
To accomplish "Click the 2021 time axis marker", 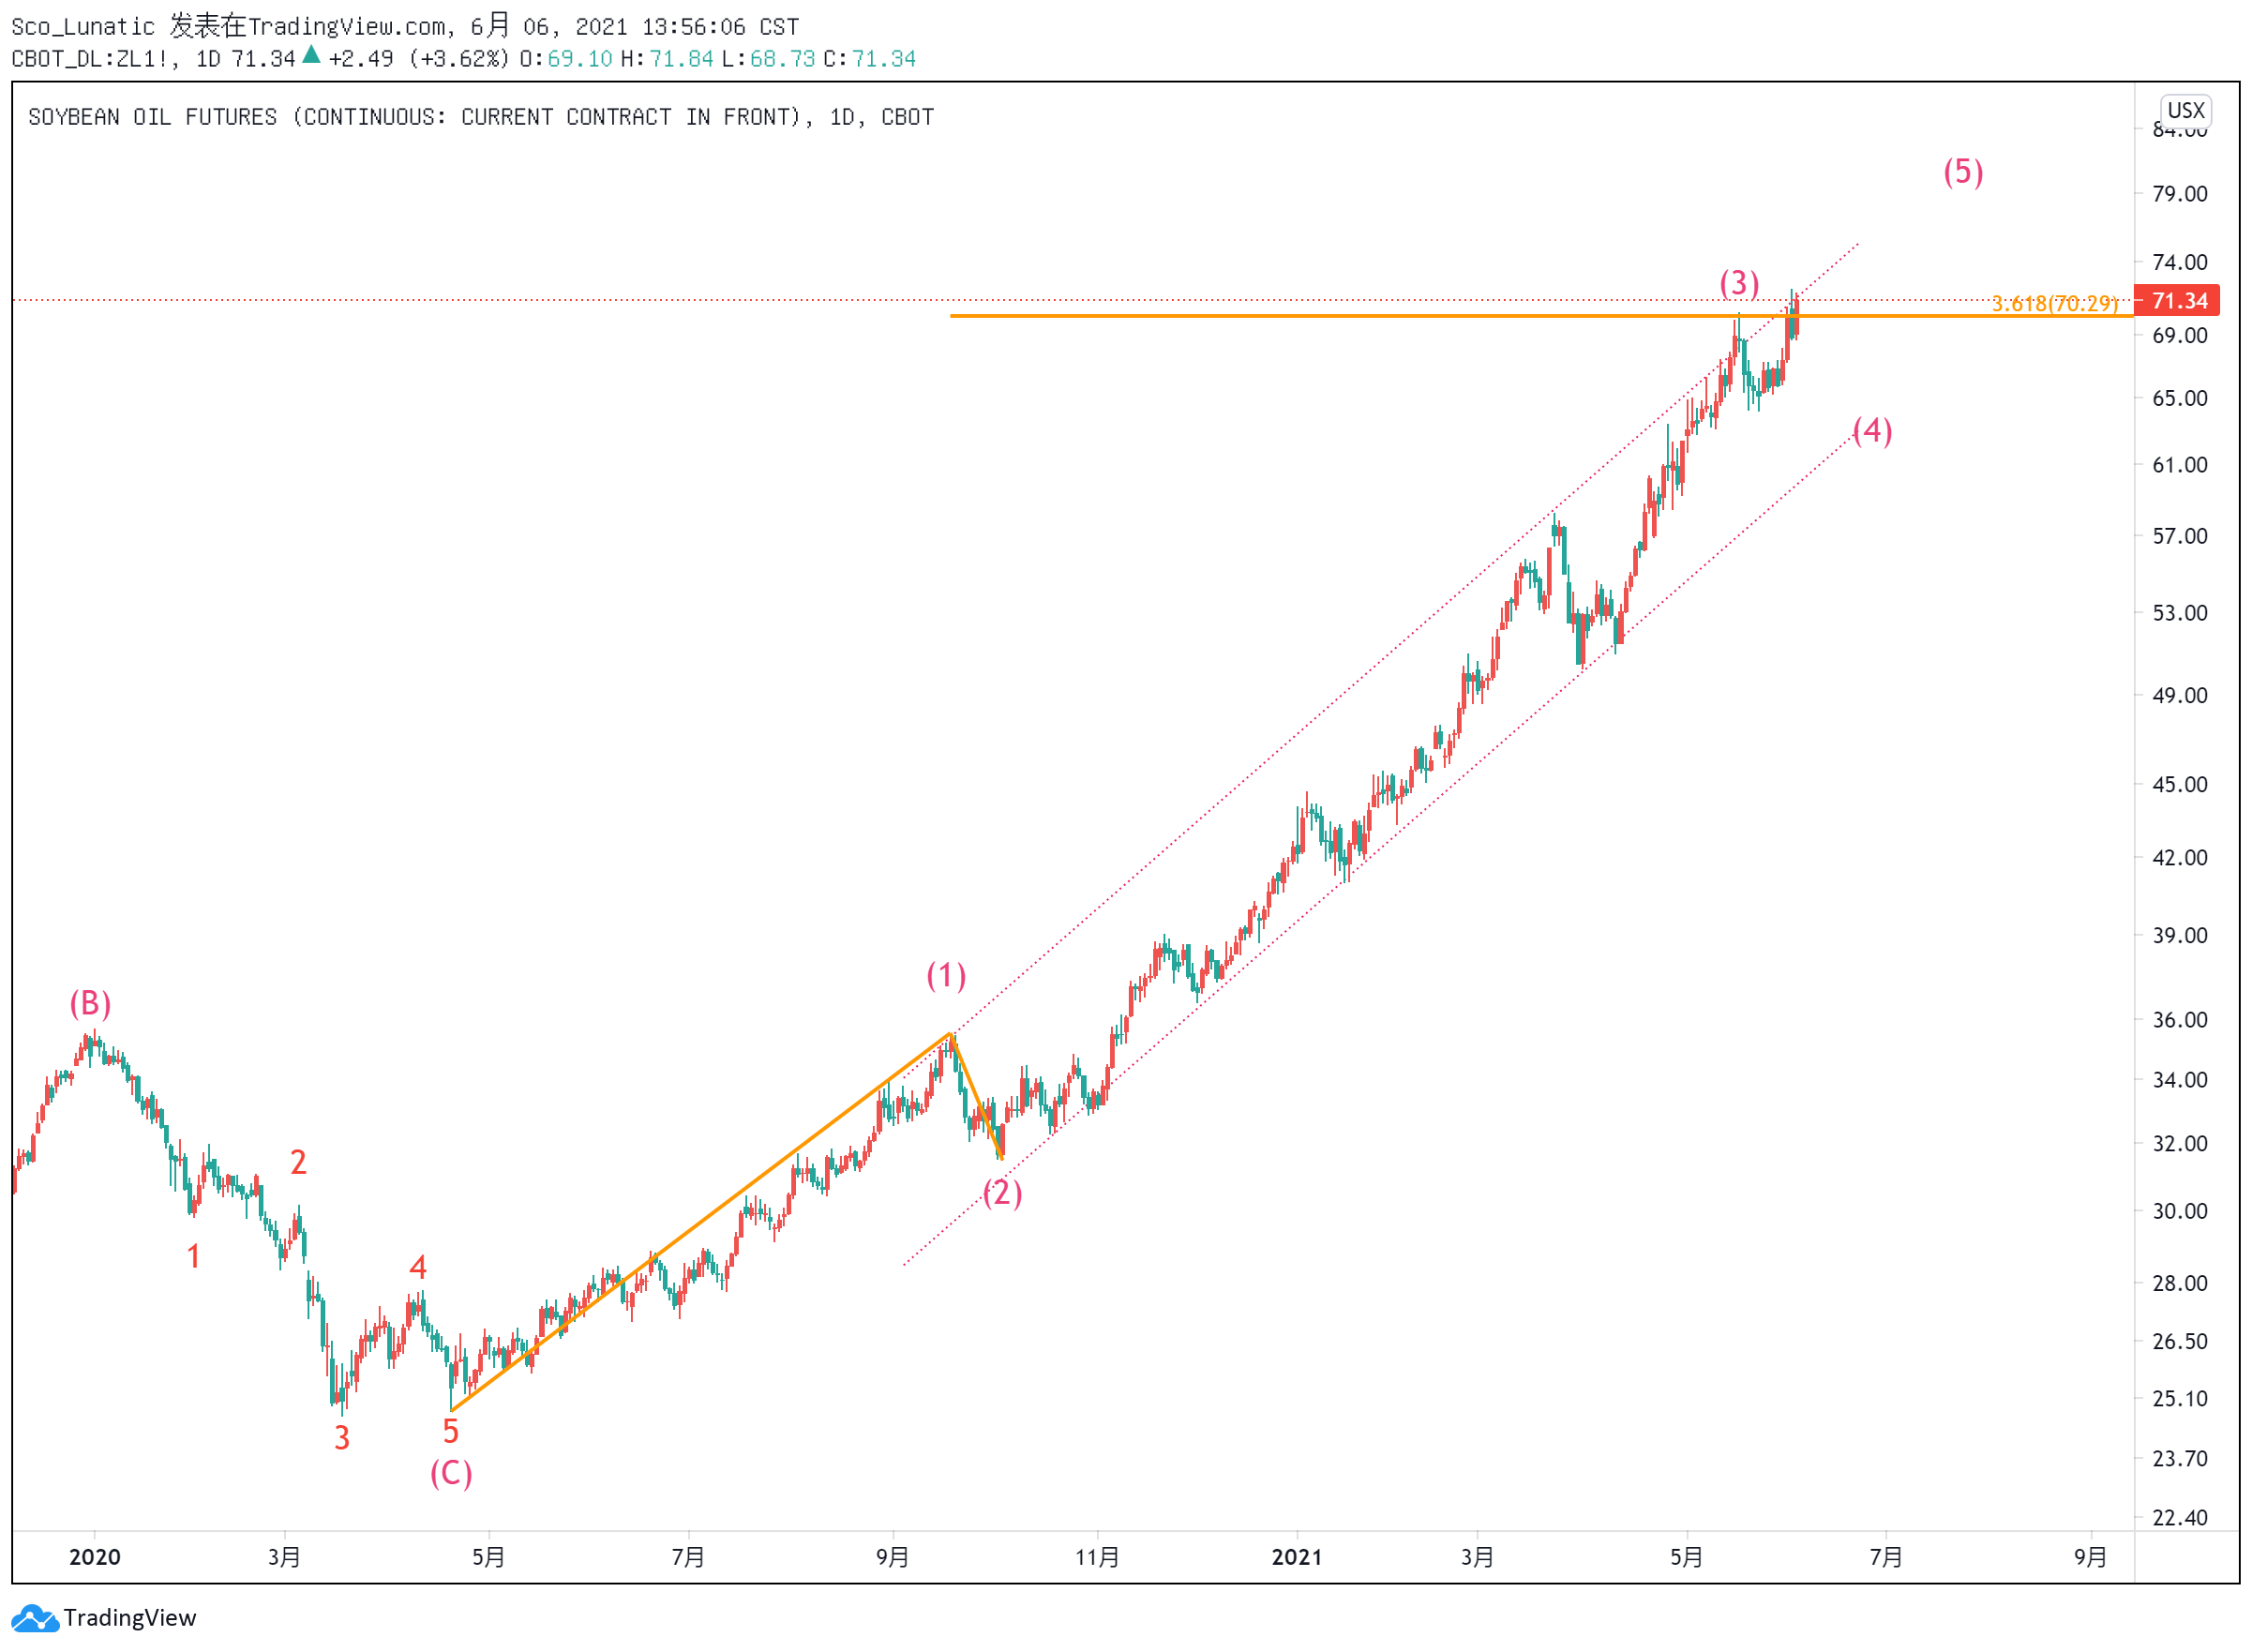I will click(1297, 1557).
